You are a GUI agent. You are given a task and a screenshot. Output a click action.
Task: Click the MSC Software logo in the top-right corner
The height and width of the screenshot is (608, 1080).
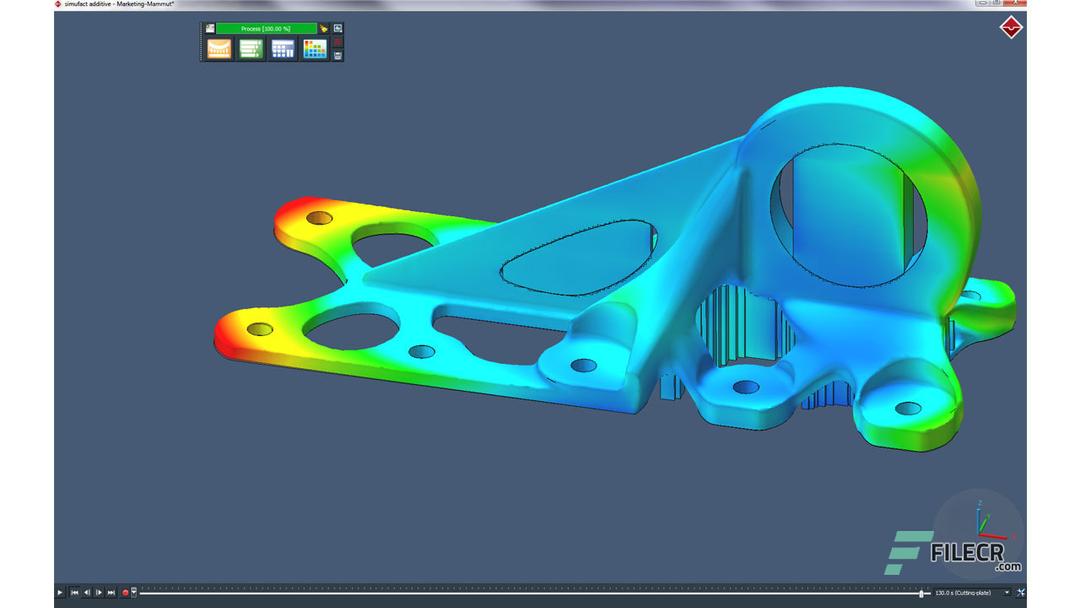pos(1012,27)
